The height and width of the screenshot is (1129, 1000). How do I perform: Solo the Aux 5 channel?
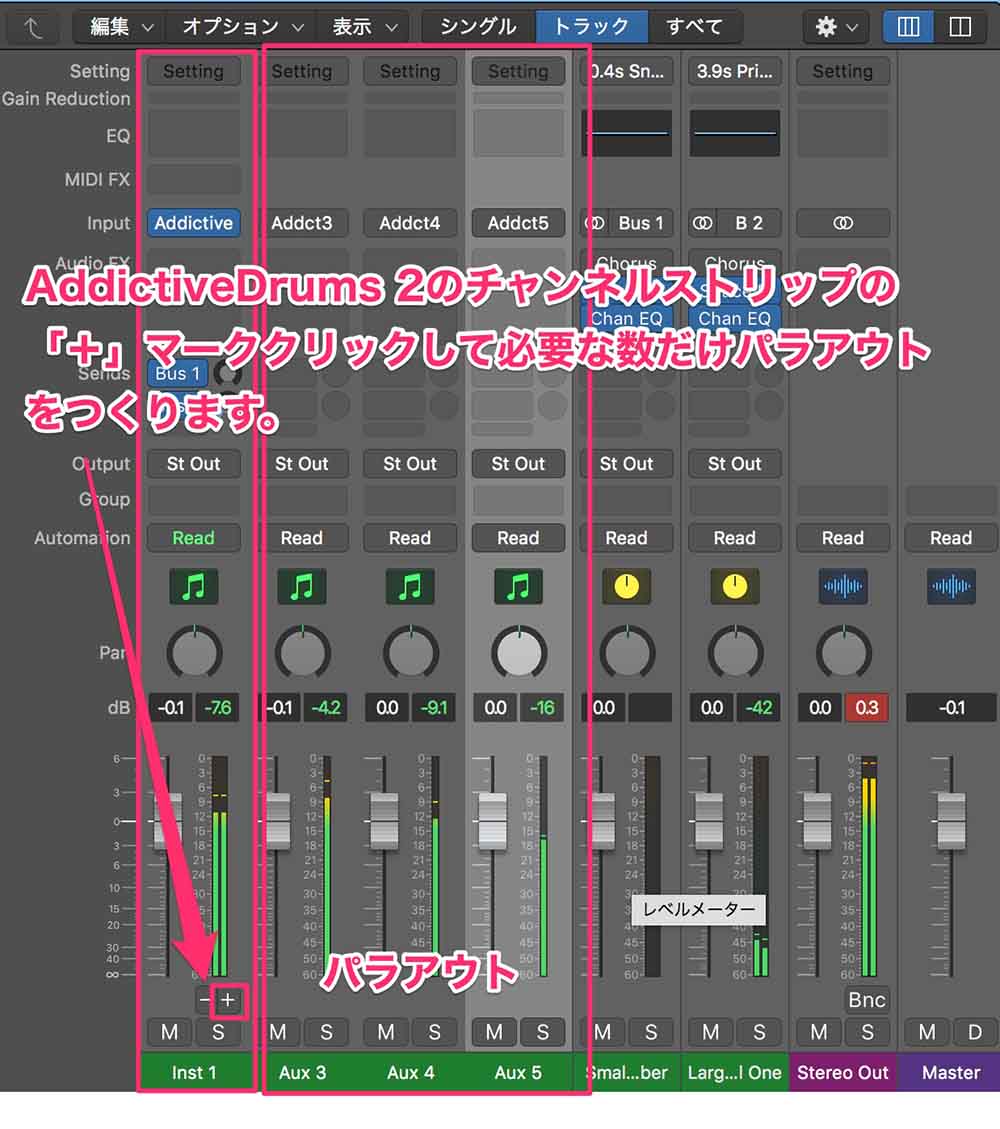543,1033
